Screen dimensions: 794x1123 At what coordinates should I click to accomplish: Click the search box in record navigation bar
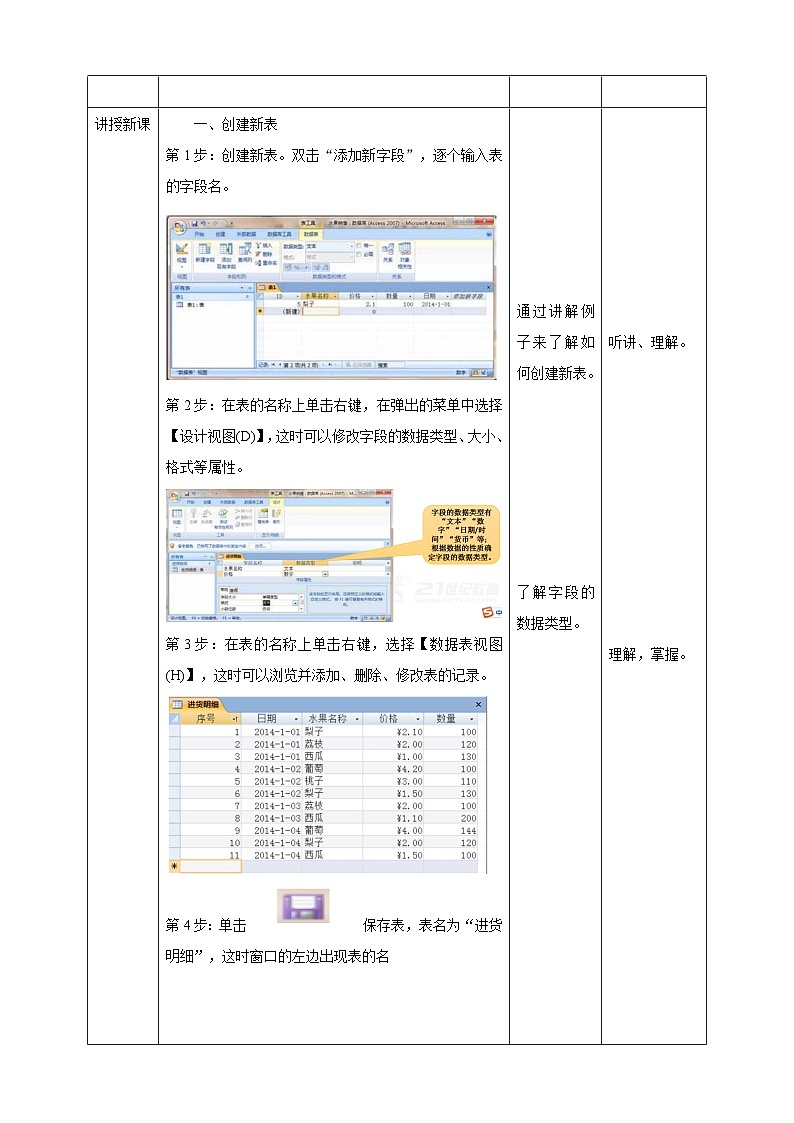click(391, 365)
